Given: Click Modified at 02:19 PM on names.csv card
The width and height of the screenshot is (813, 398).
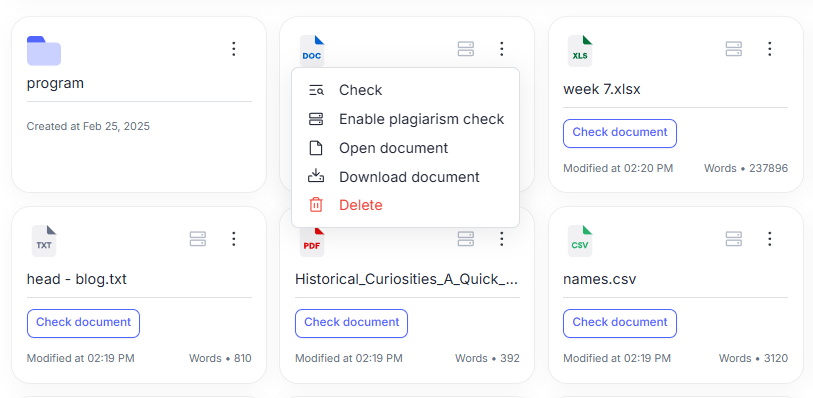Looking at the screenshot, I should pos(617,359).
